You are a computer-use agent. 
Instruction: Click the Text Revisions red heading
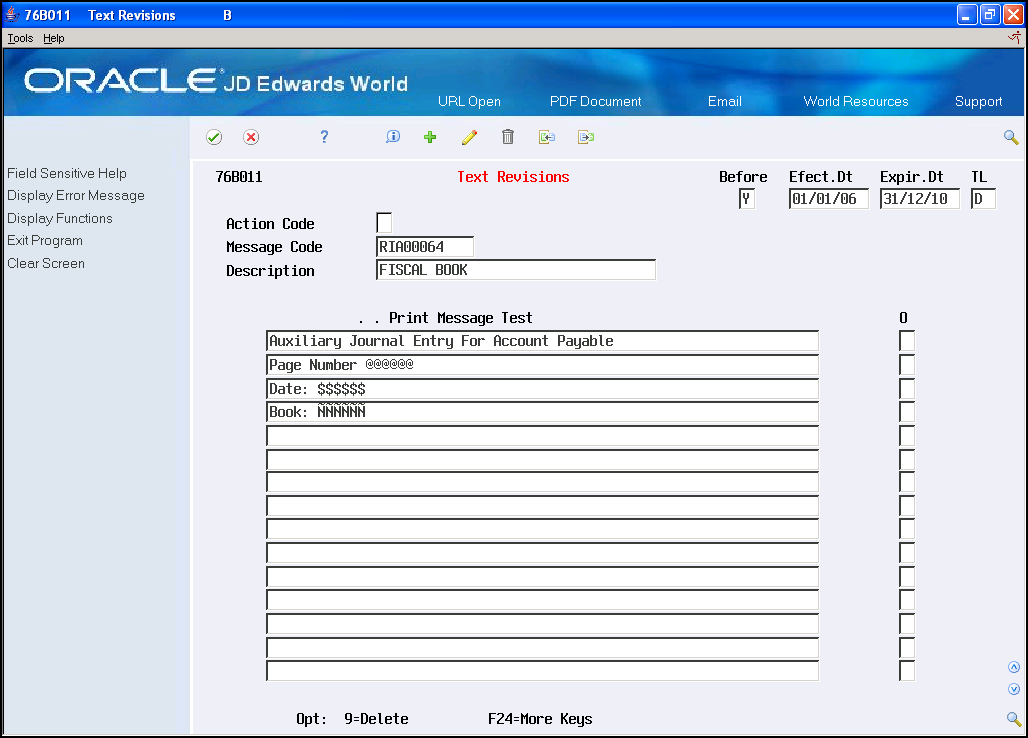[513, 177]
